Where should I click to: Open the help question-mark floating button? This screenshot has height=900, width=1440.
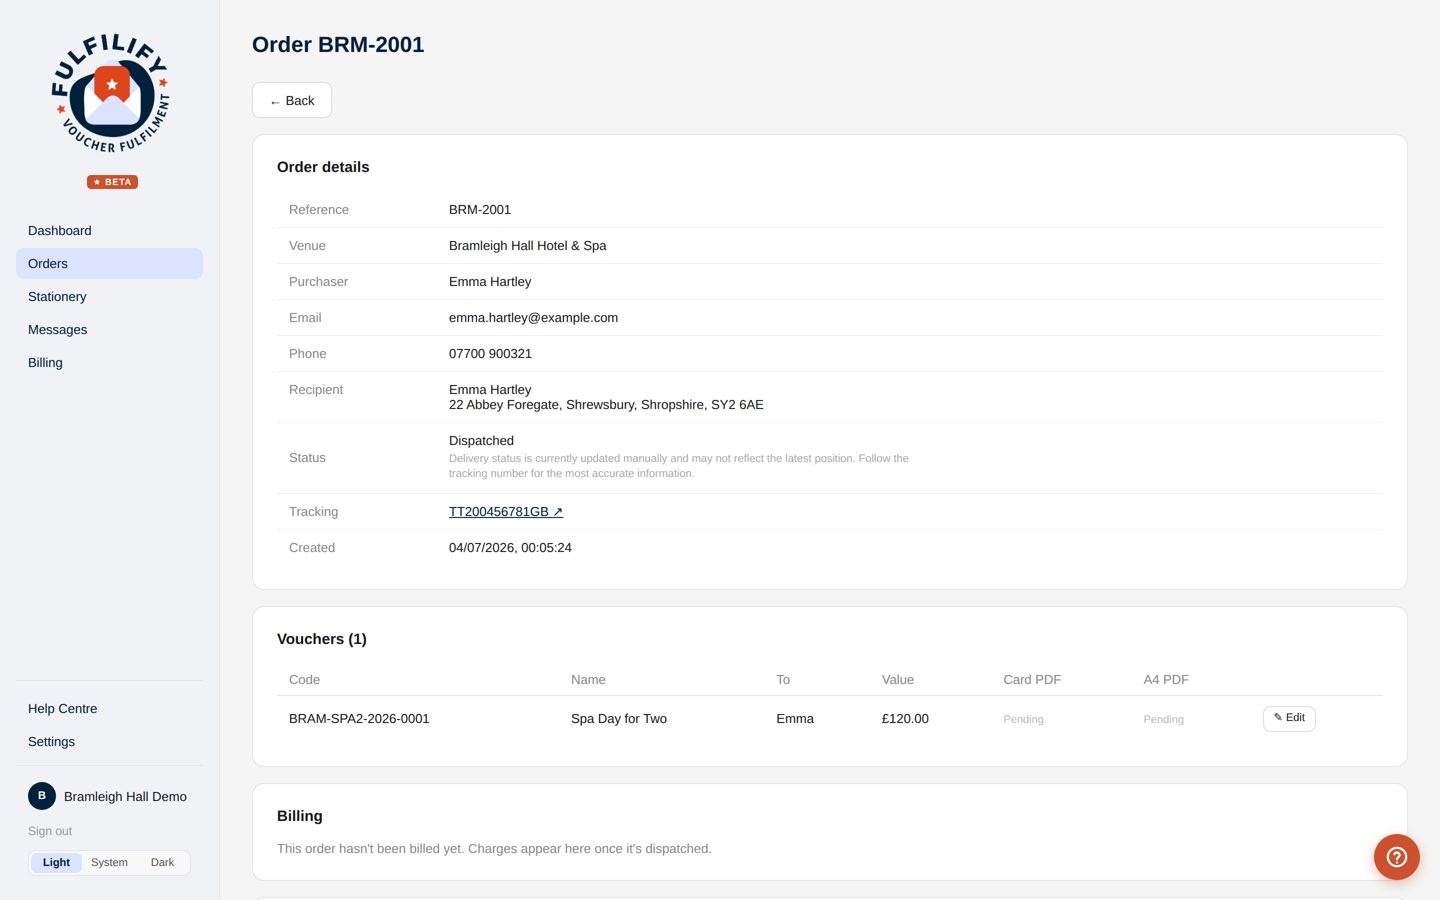click(1396, 857)
